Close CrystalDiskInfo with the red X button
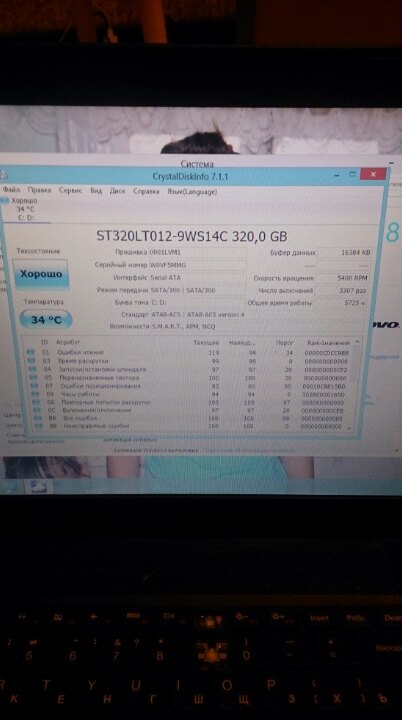 (x=373, y=174)
